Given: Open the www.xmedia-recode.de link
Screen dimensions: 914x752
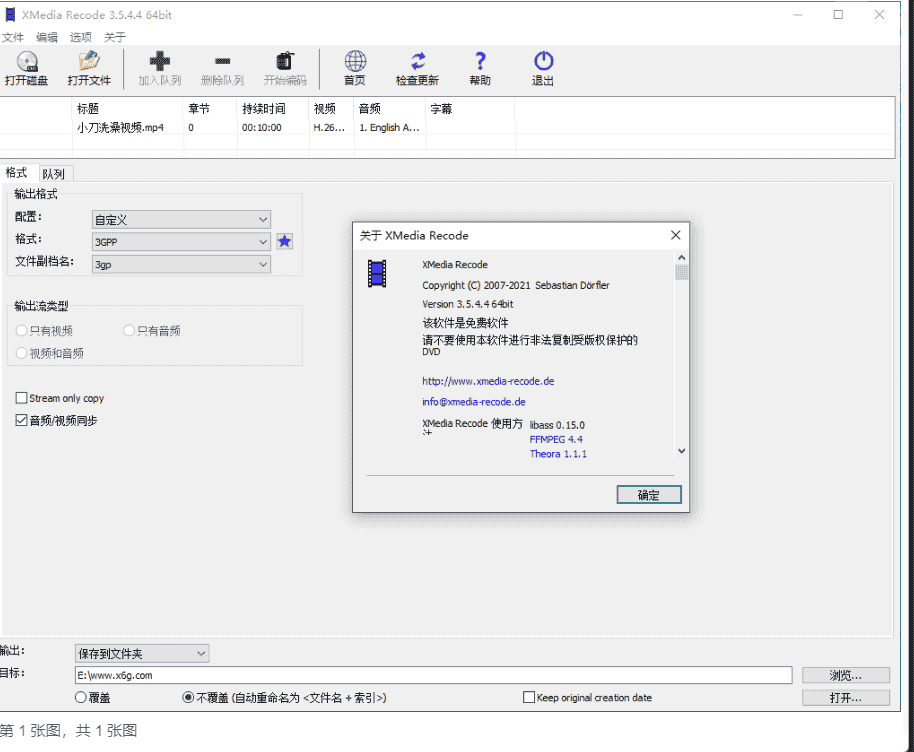Looking at the screenshot, I should tap(488, 381).
